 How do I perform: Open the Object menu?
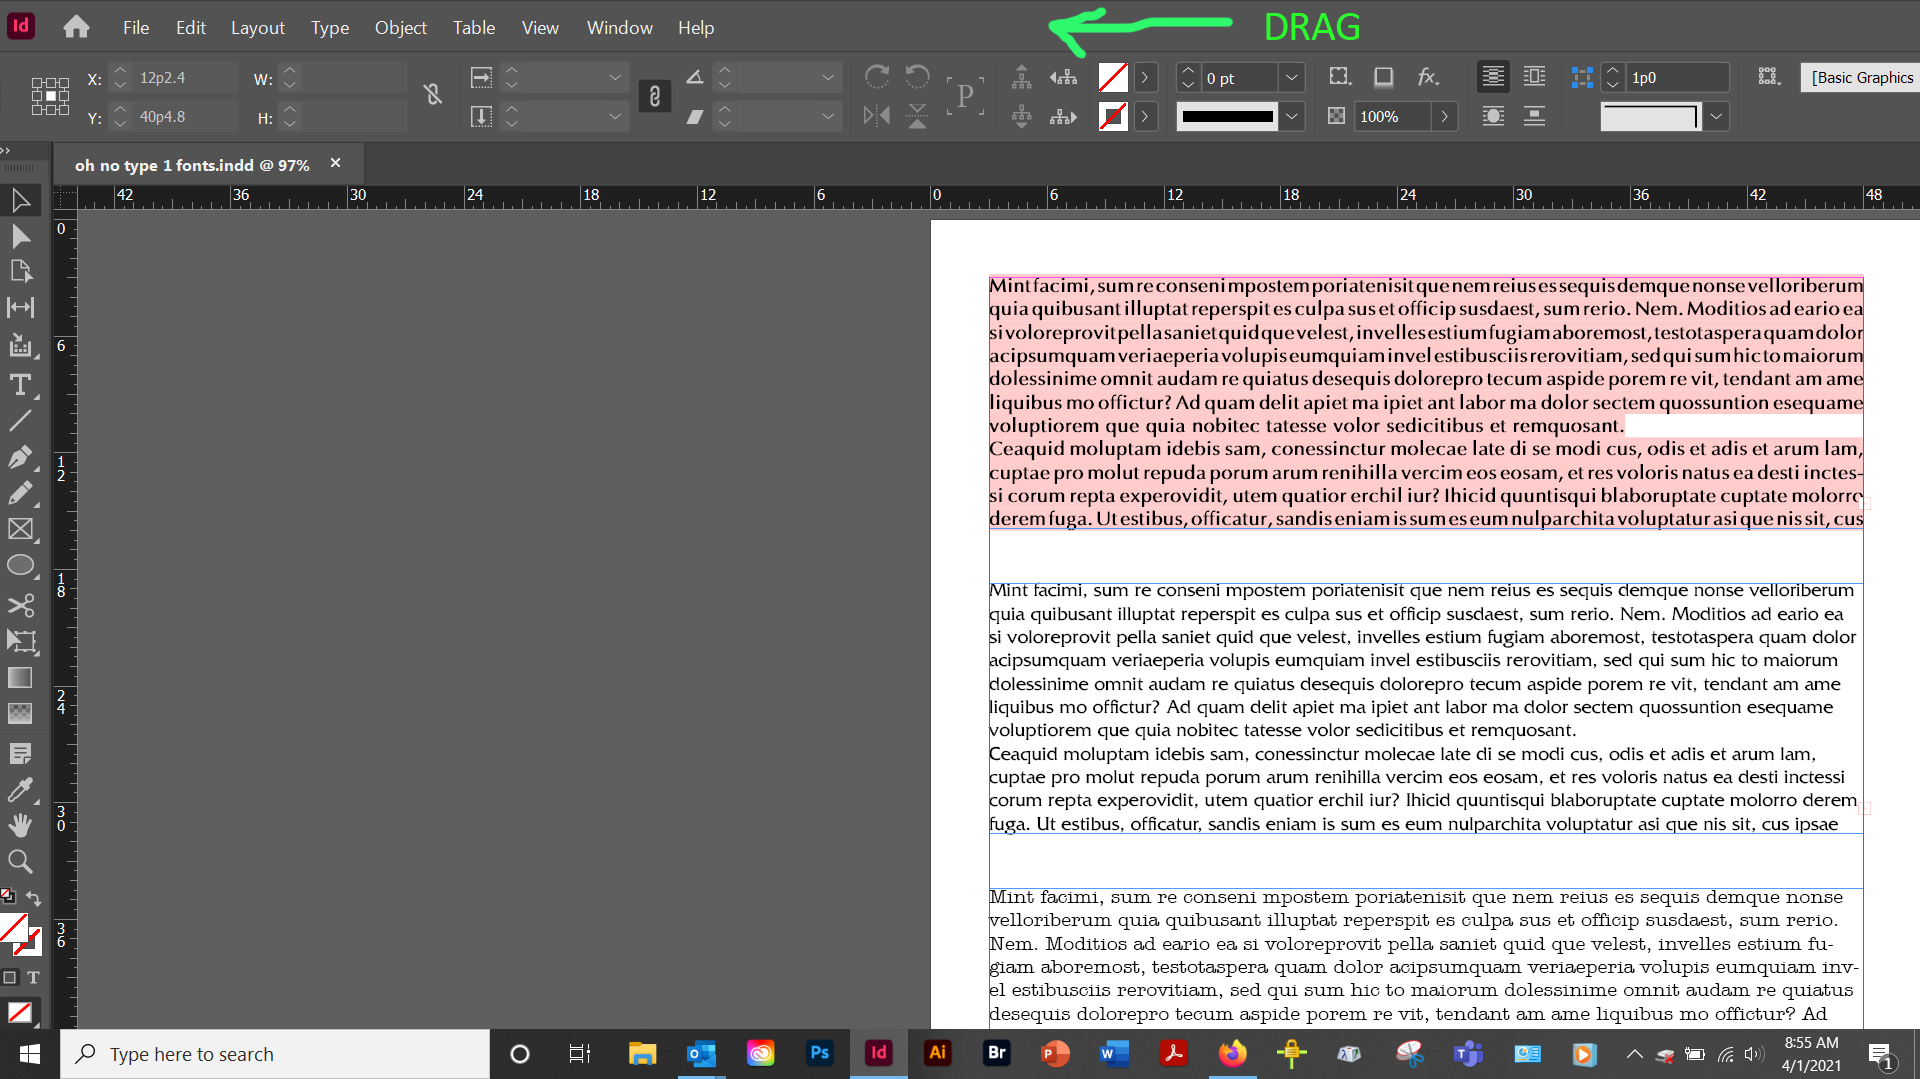tap(400, 27)
